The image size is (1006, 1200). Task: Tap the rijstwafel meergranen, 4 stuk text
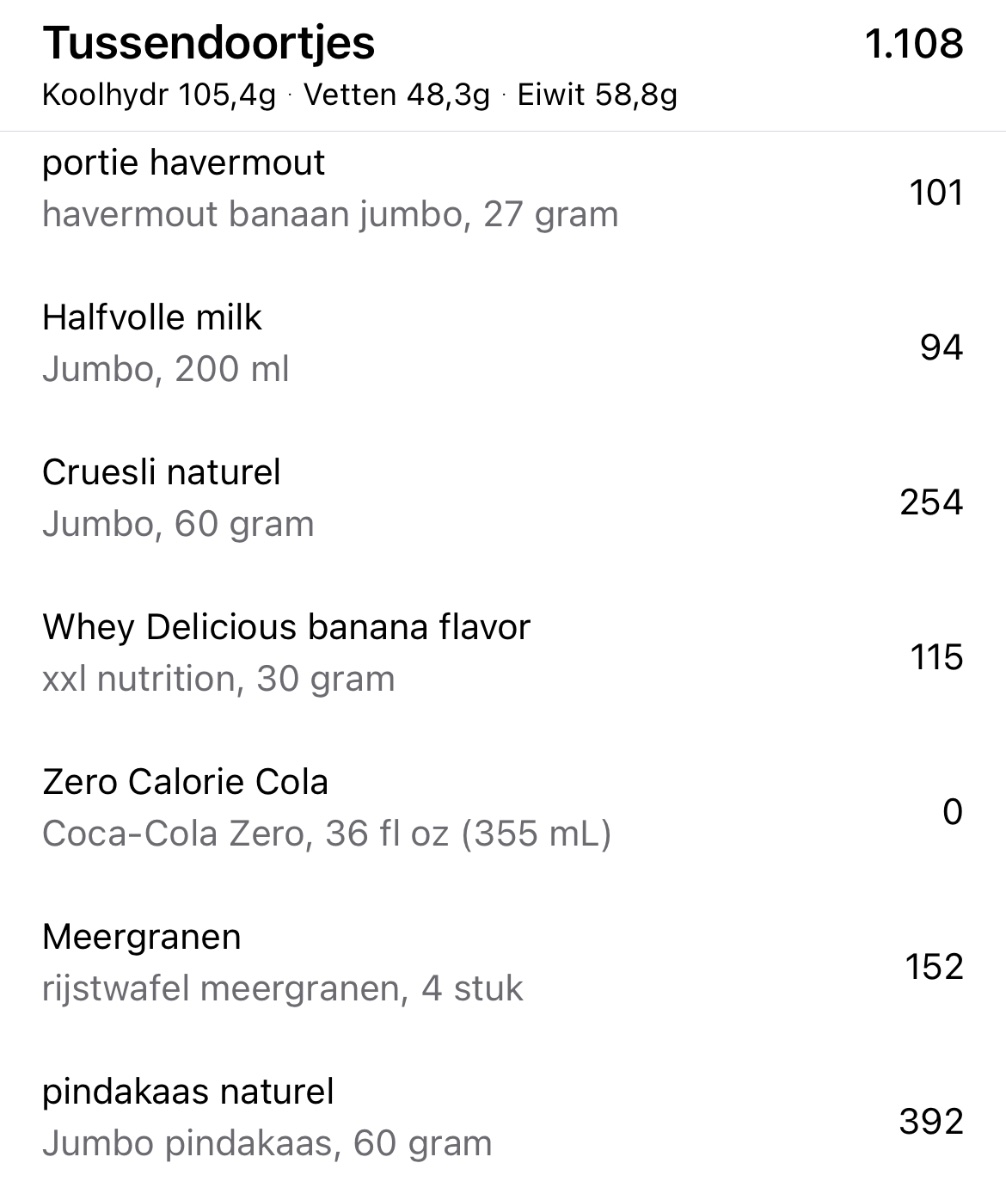pyautogui.click(x=283, y=989)
